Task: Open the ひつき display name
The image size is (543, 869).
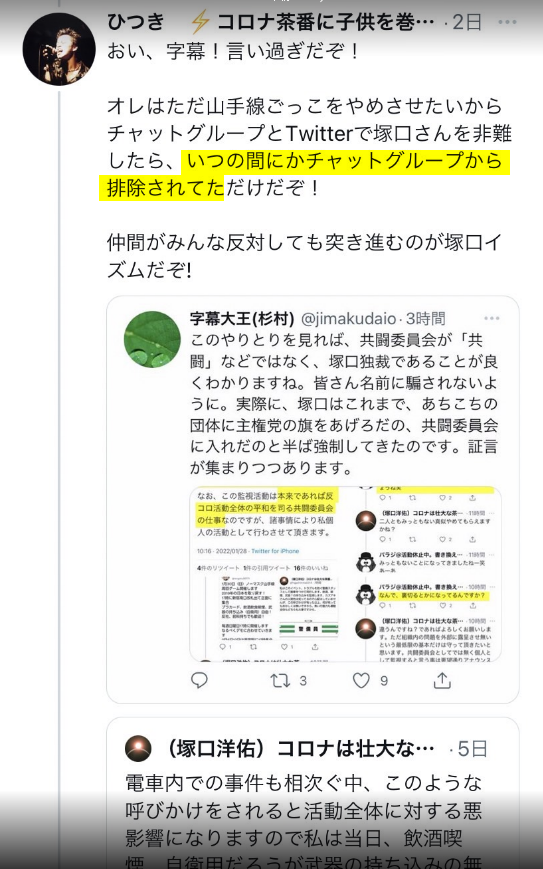Action: pos(136,22)
